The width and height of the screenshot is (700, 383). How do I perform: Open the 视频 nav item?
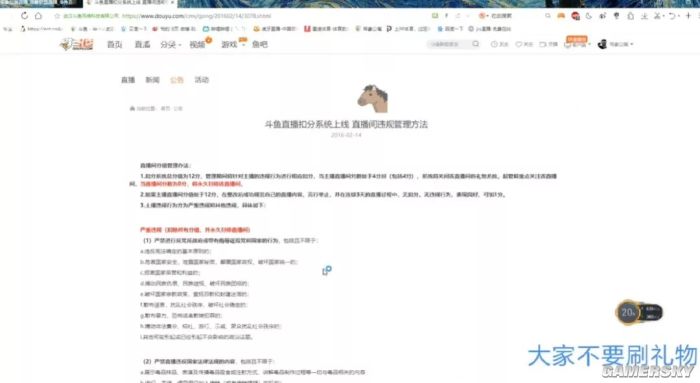198,44
